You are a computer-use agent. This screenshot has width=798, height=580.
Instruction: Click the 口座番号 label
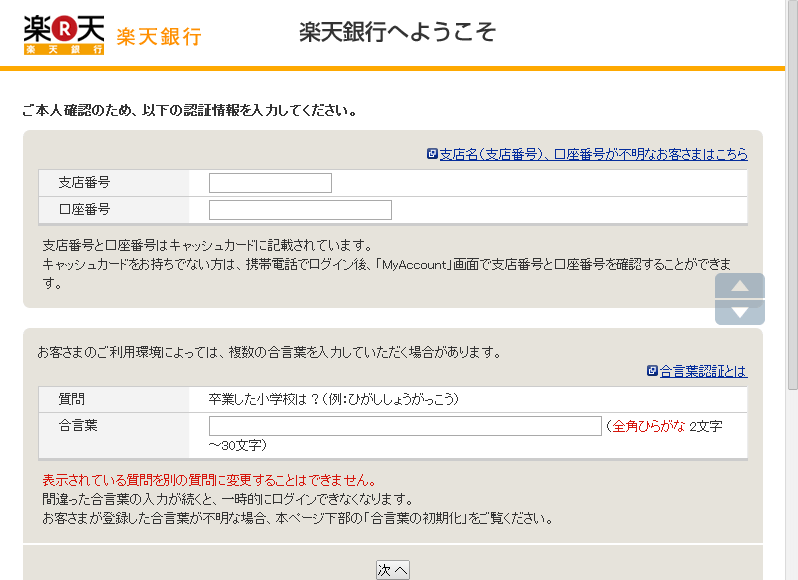84,209
